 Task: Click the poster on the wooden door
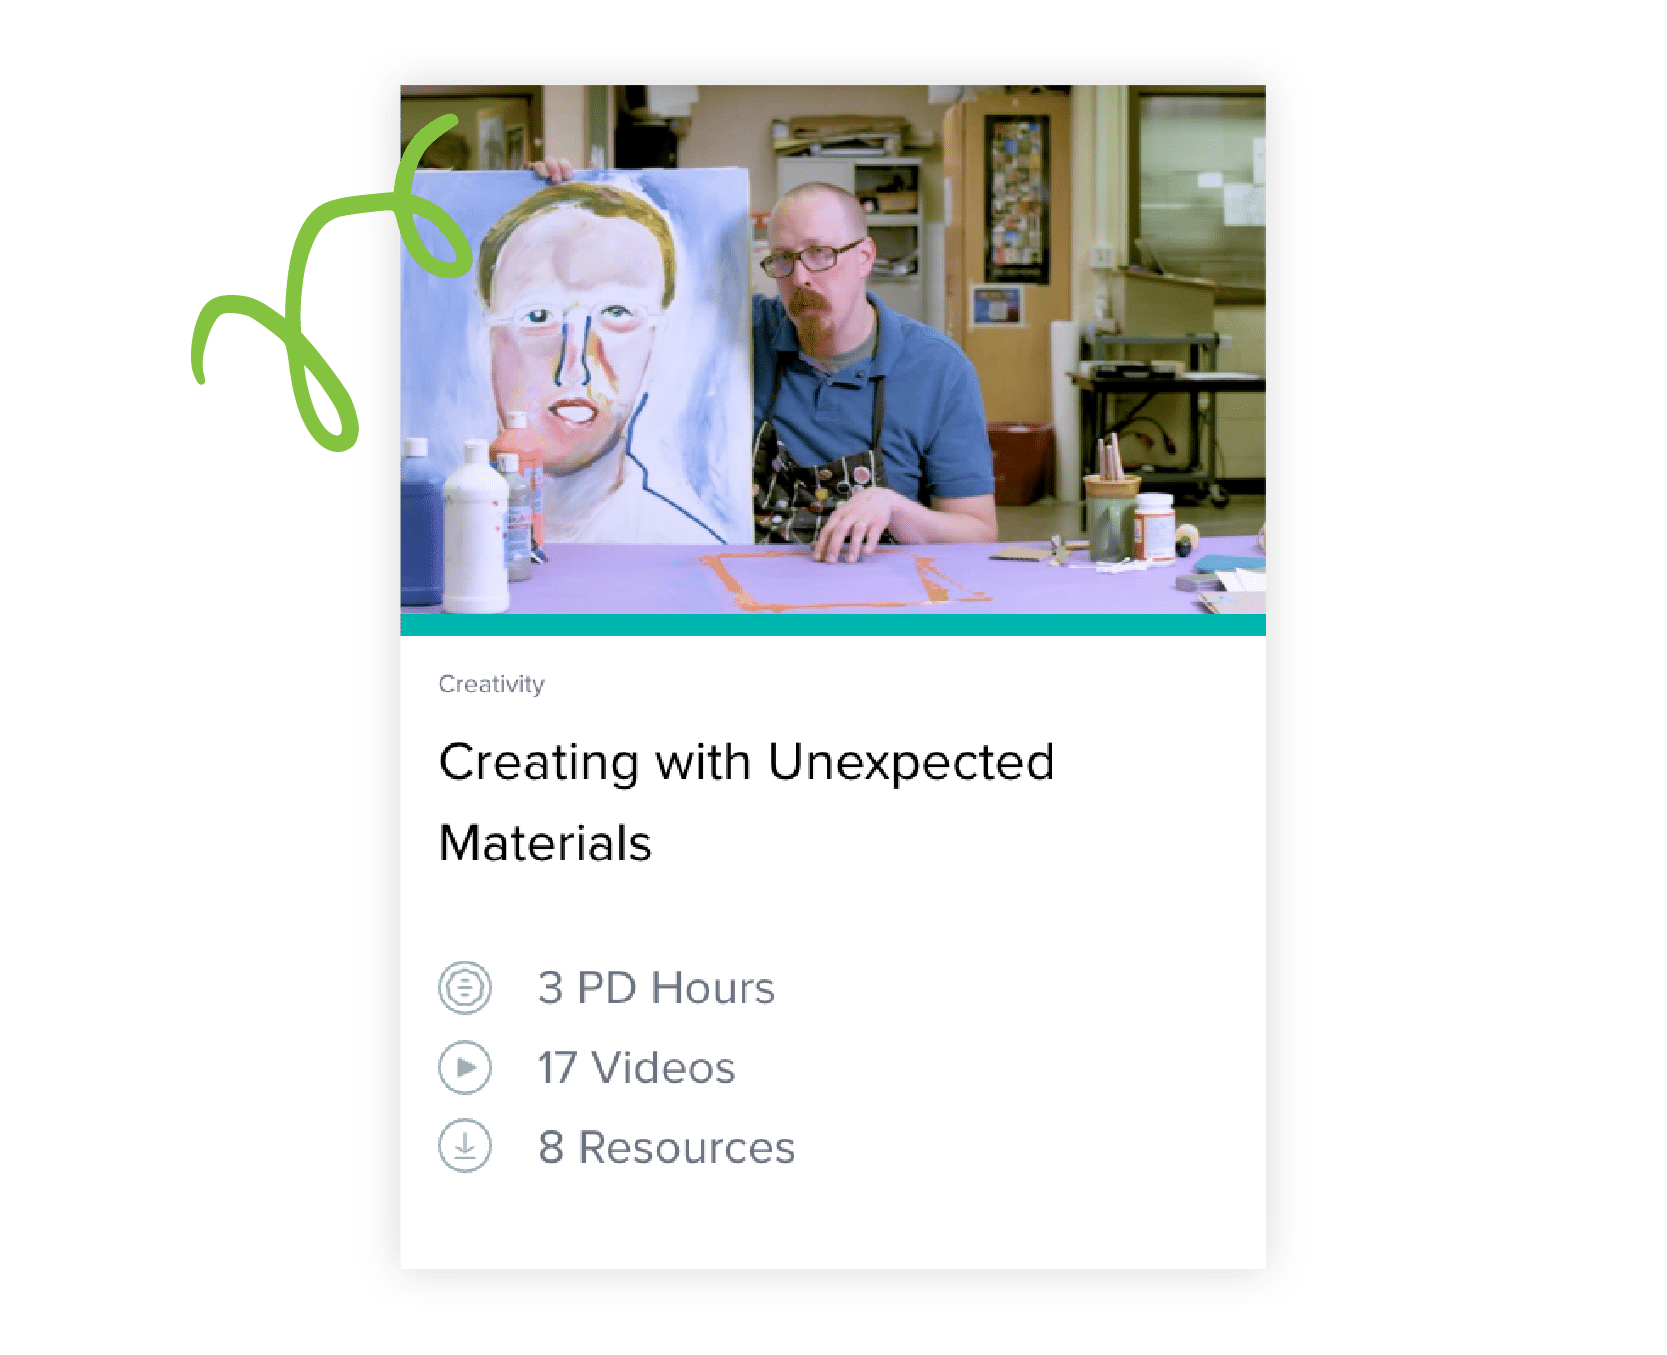pyautogui.click(x=1017, y=199)
